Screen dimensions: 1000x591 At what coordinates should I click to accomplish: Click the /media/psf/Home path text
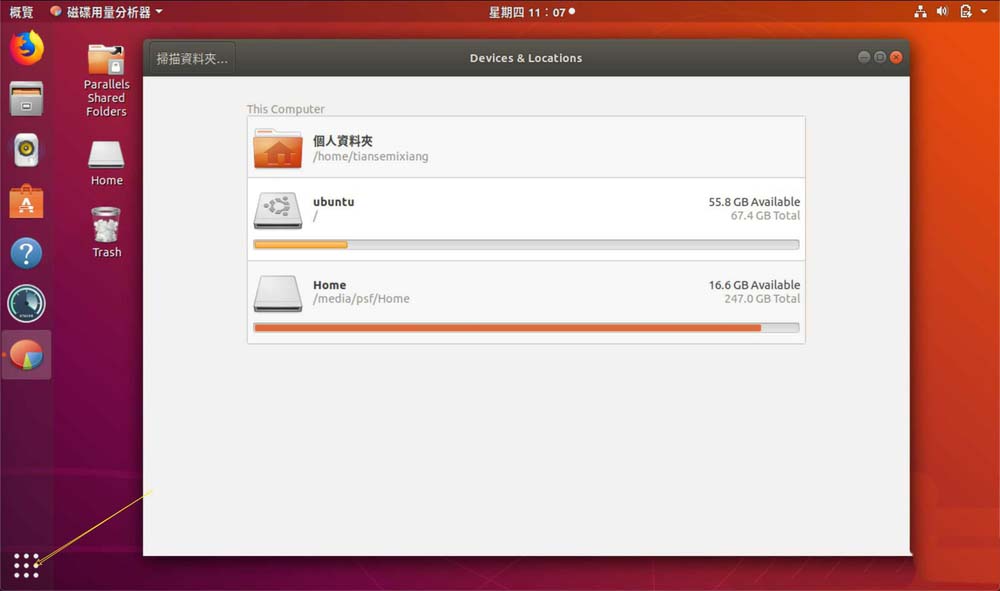361,298
